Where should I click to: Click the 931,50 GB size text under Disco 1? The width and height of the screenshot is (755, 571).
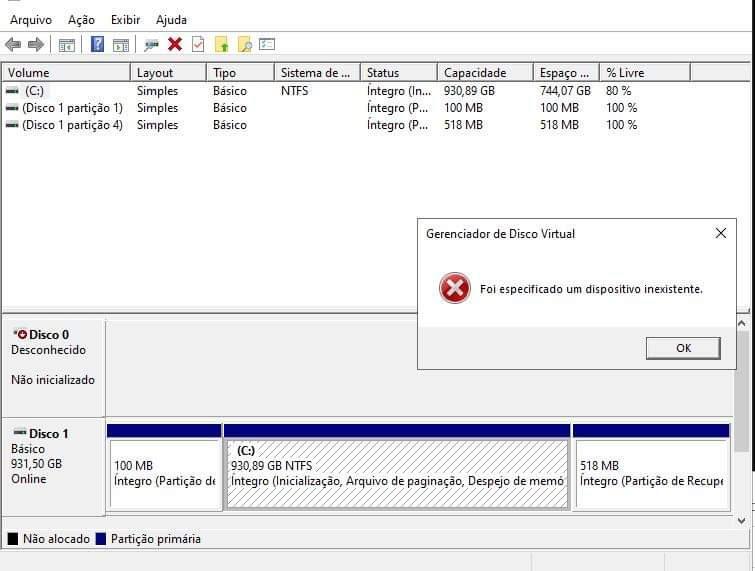click(x=37, y=464)
